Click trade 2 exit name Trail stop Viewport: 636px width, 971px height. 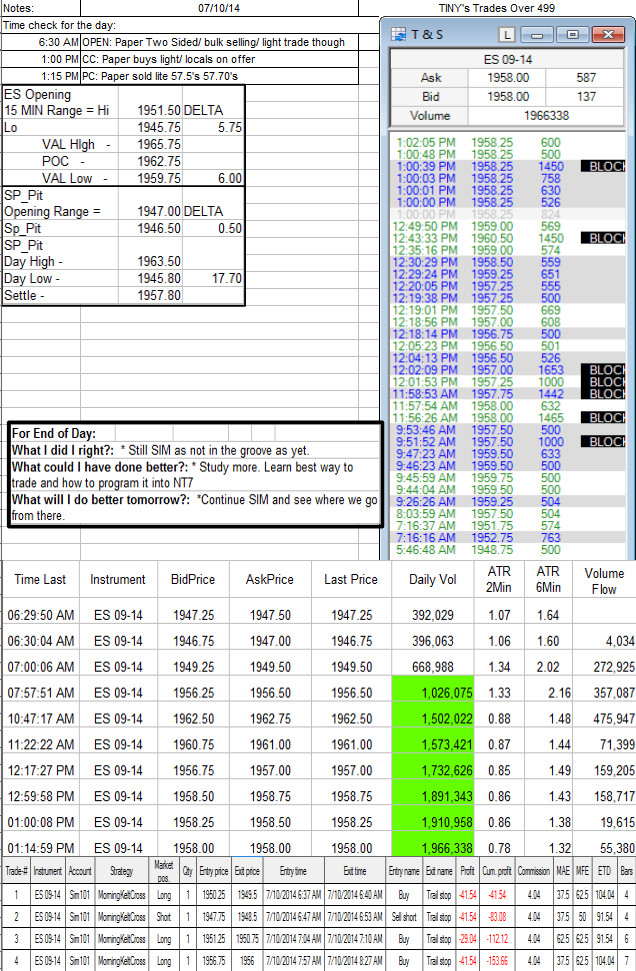point(439,917)
